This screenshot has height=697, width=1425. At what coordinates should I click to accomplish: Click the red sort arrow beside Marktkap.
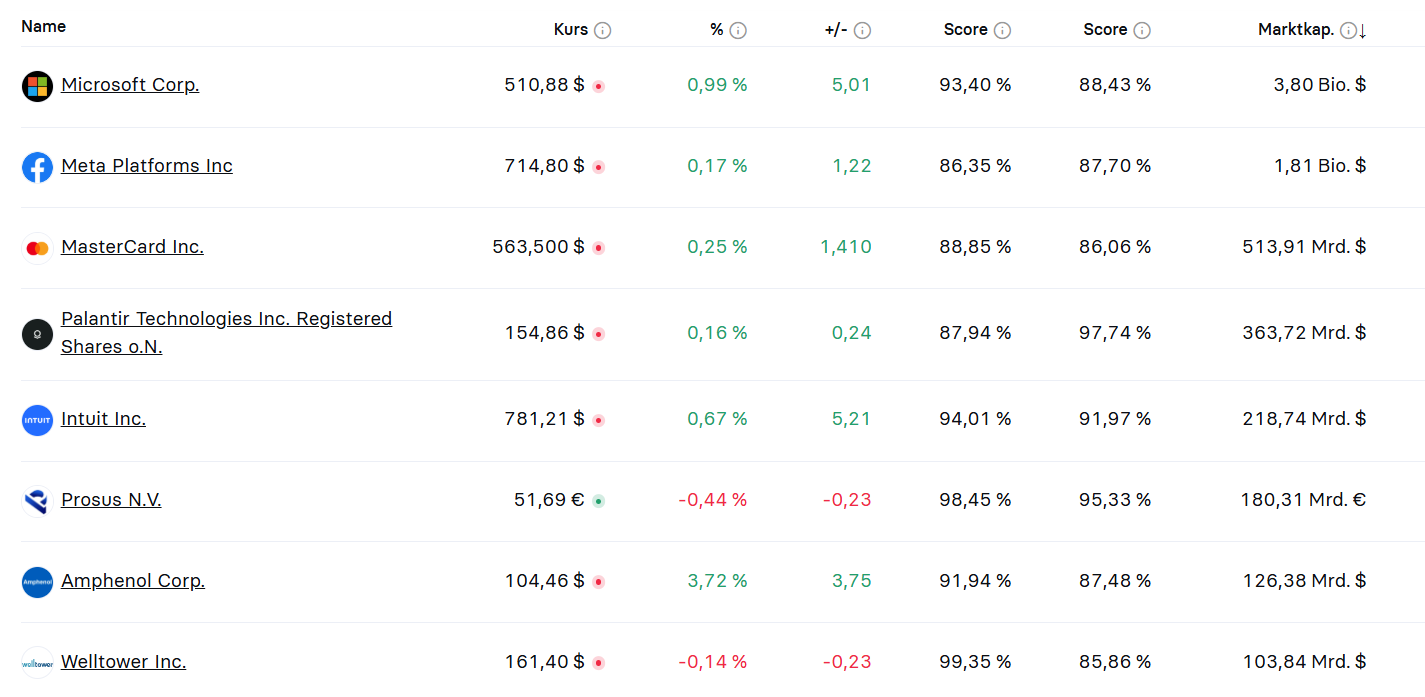(1362, 31)
